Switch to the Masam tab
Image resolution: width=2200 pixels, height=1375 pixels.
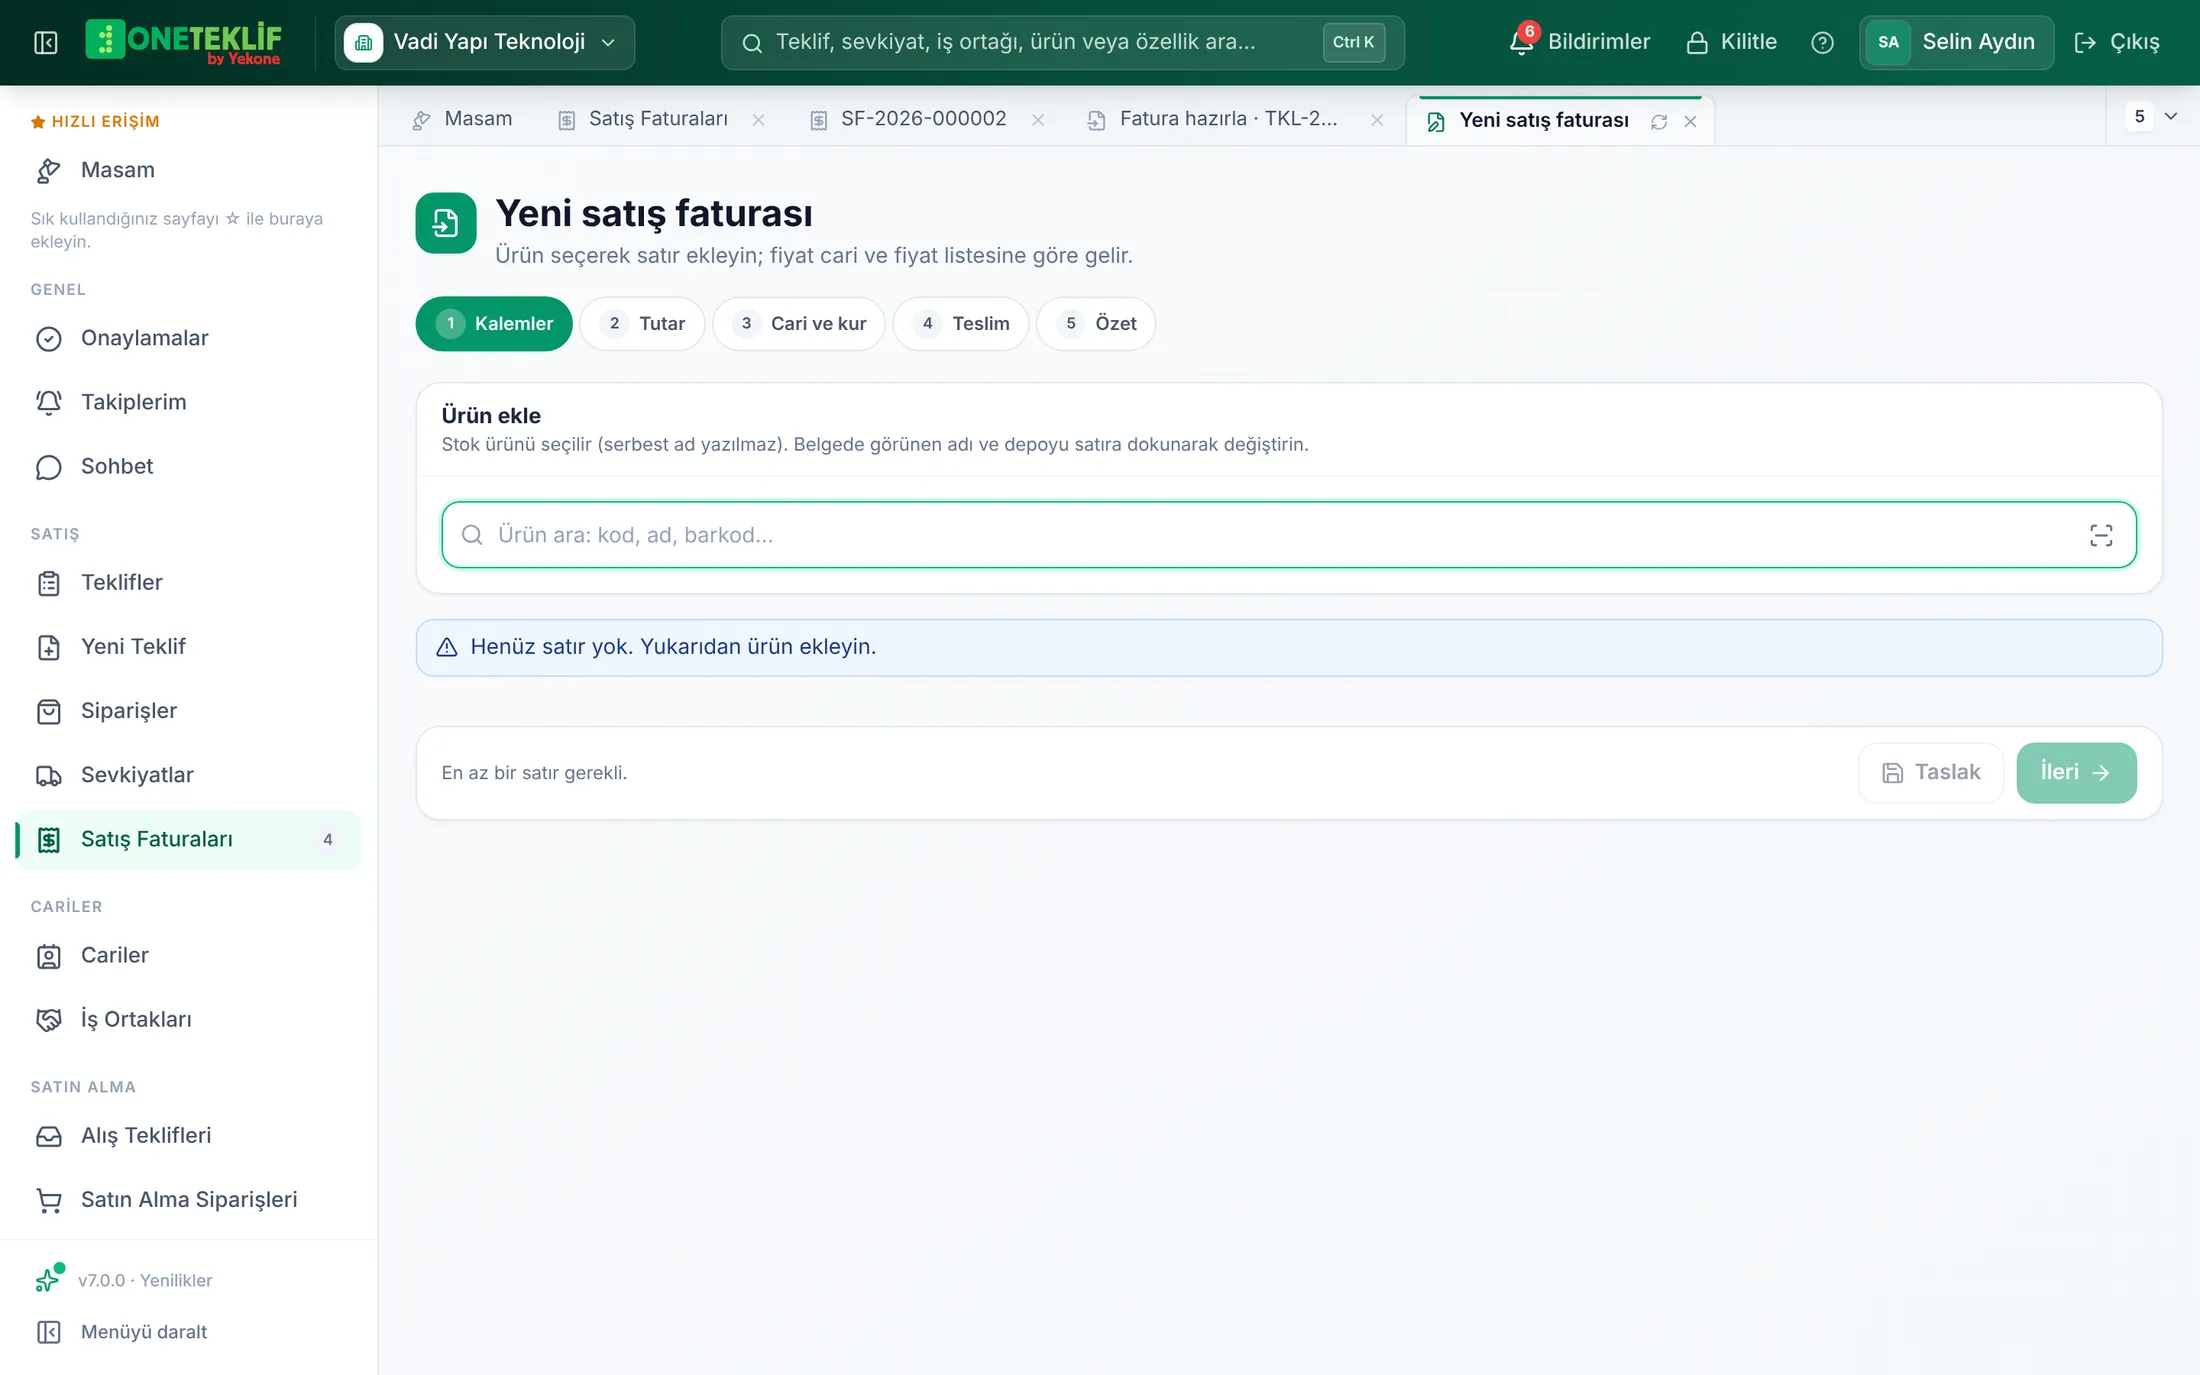pos(462,119)
